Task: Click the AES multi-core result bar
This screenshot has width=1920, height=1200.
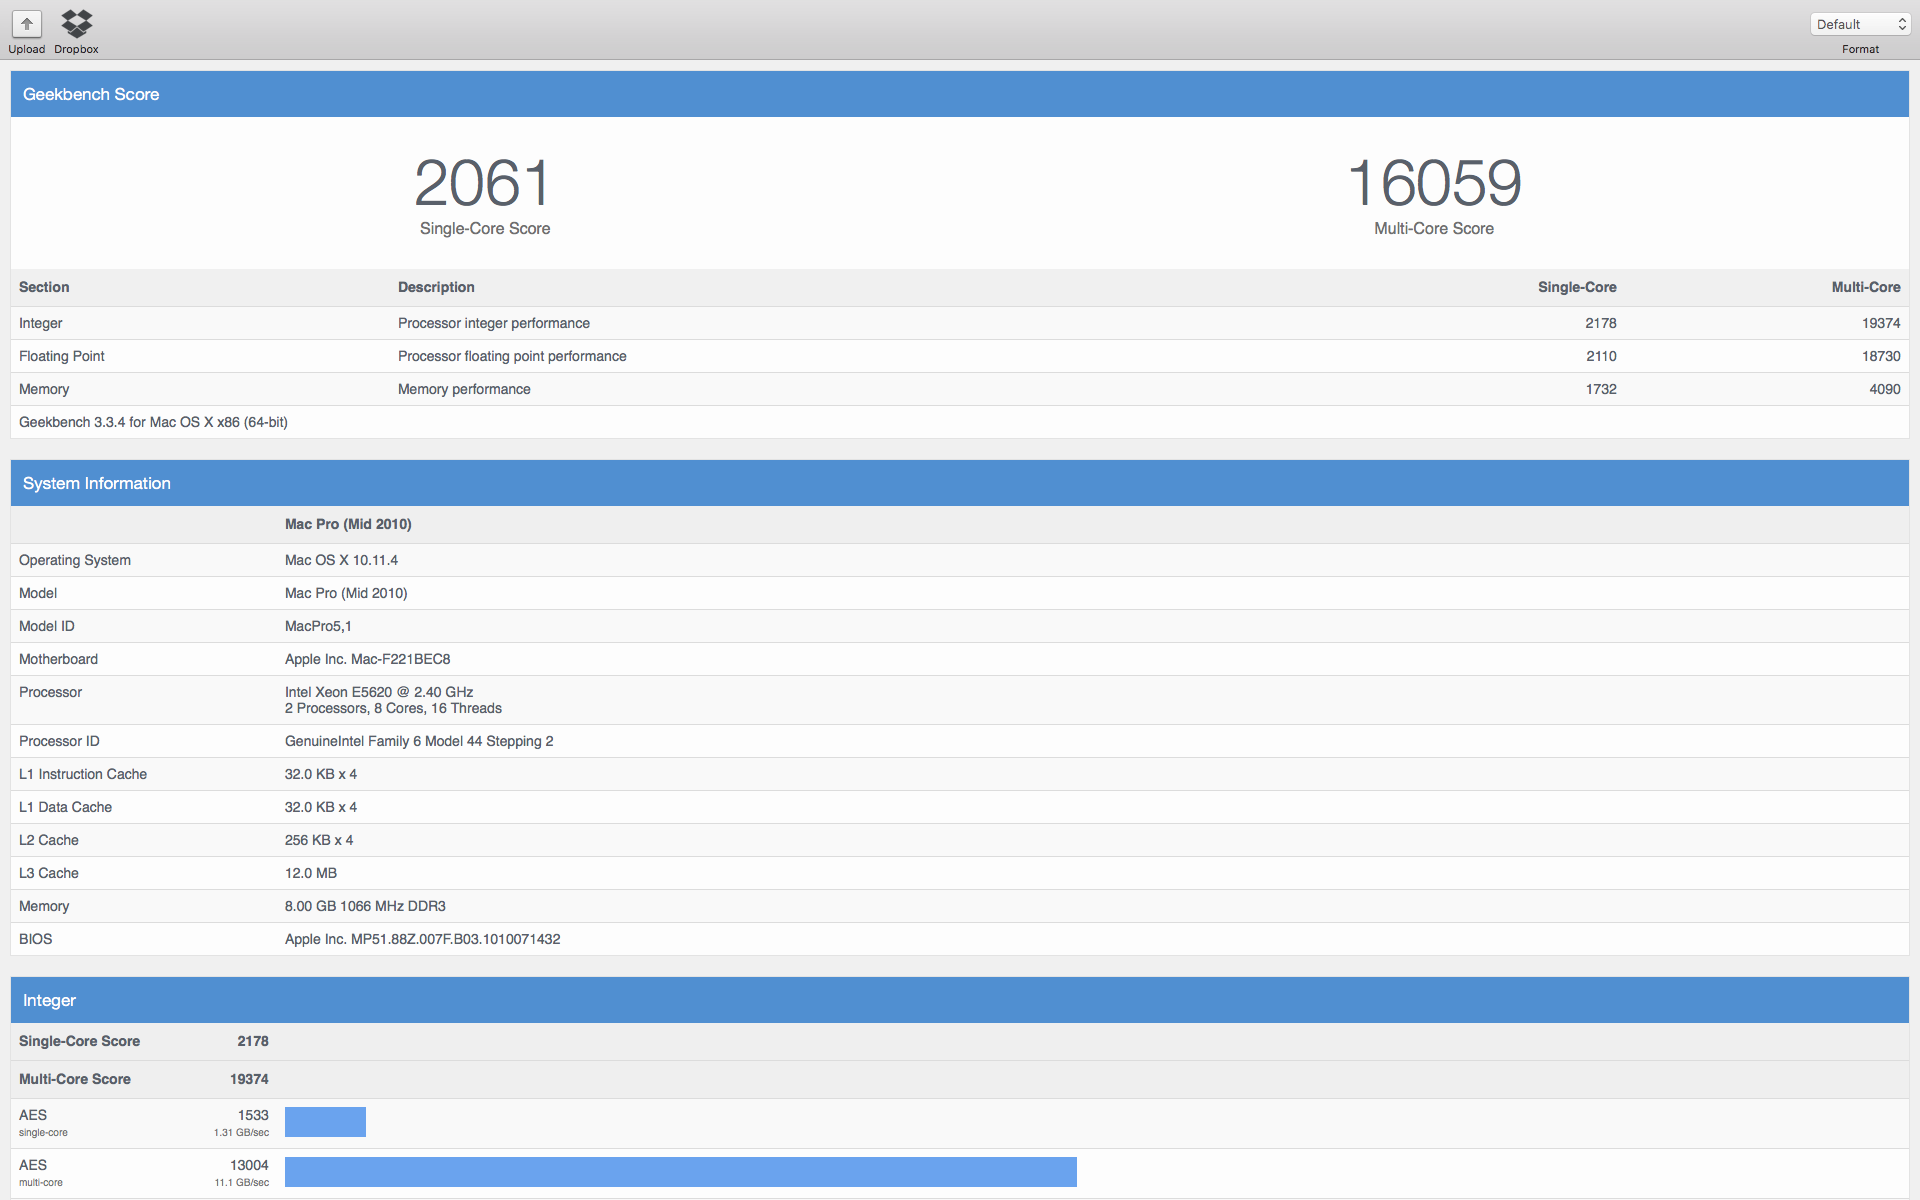Action: click(680, 1172)
